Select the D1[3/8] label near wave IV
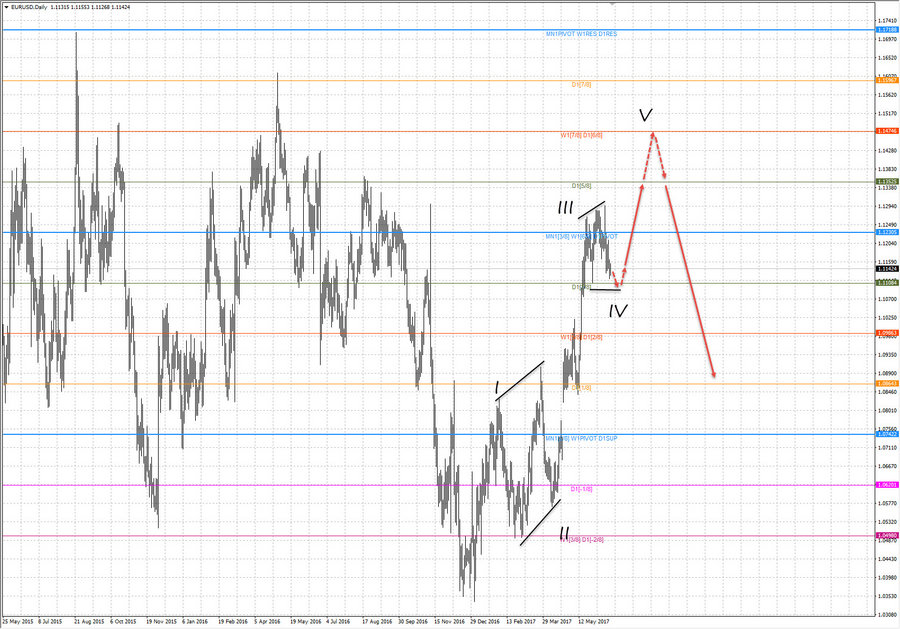The width and height of the screenshot is (900, 629). (x=582, y=287)
